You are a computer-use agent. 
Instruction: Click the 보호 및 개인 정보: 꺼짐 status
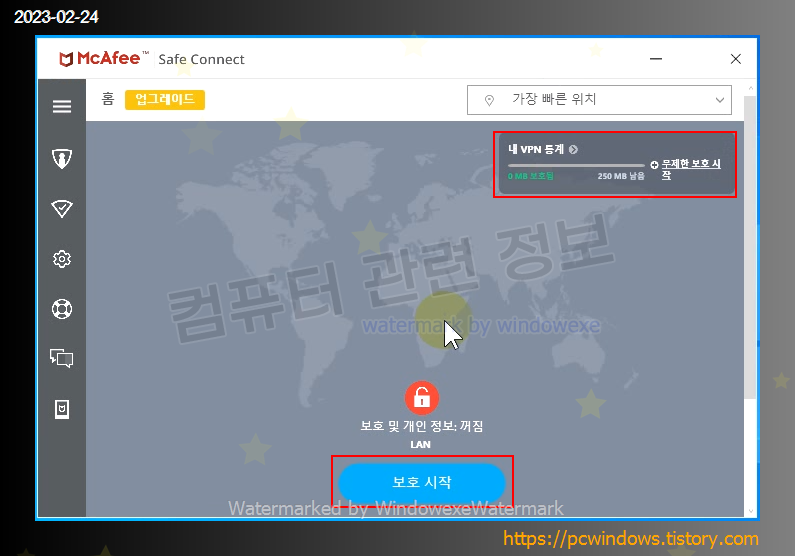tap(422, 426)
